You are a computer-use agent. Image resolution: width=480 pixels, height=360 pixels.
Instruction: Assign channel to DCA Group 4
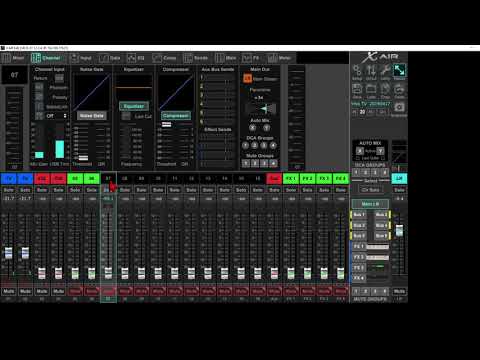pos(273,145)
